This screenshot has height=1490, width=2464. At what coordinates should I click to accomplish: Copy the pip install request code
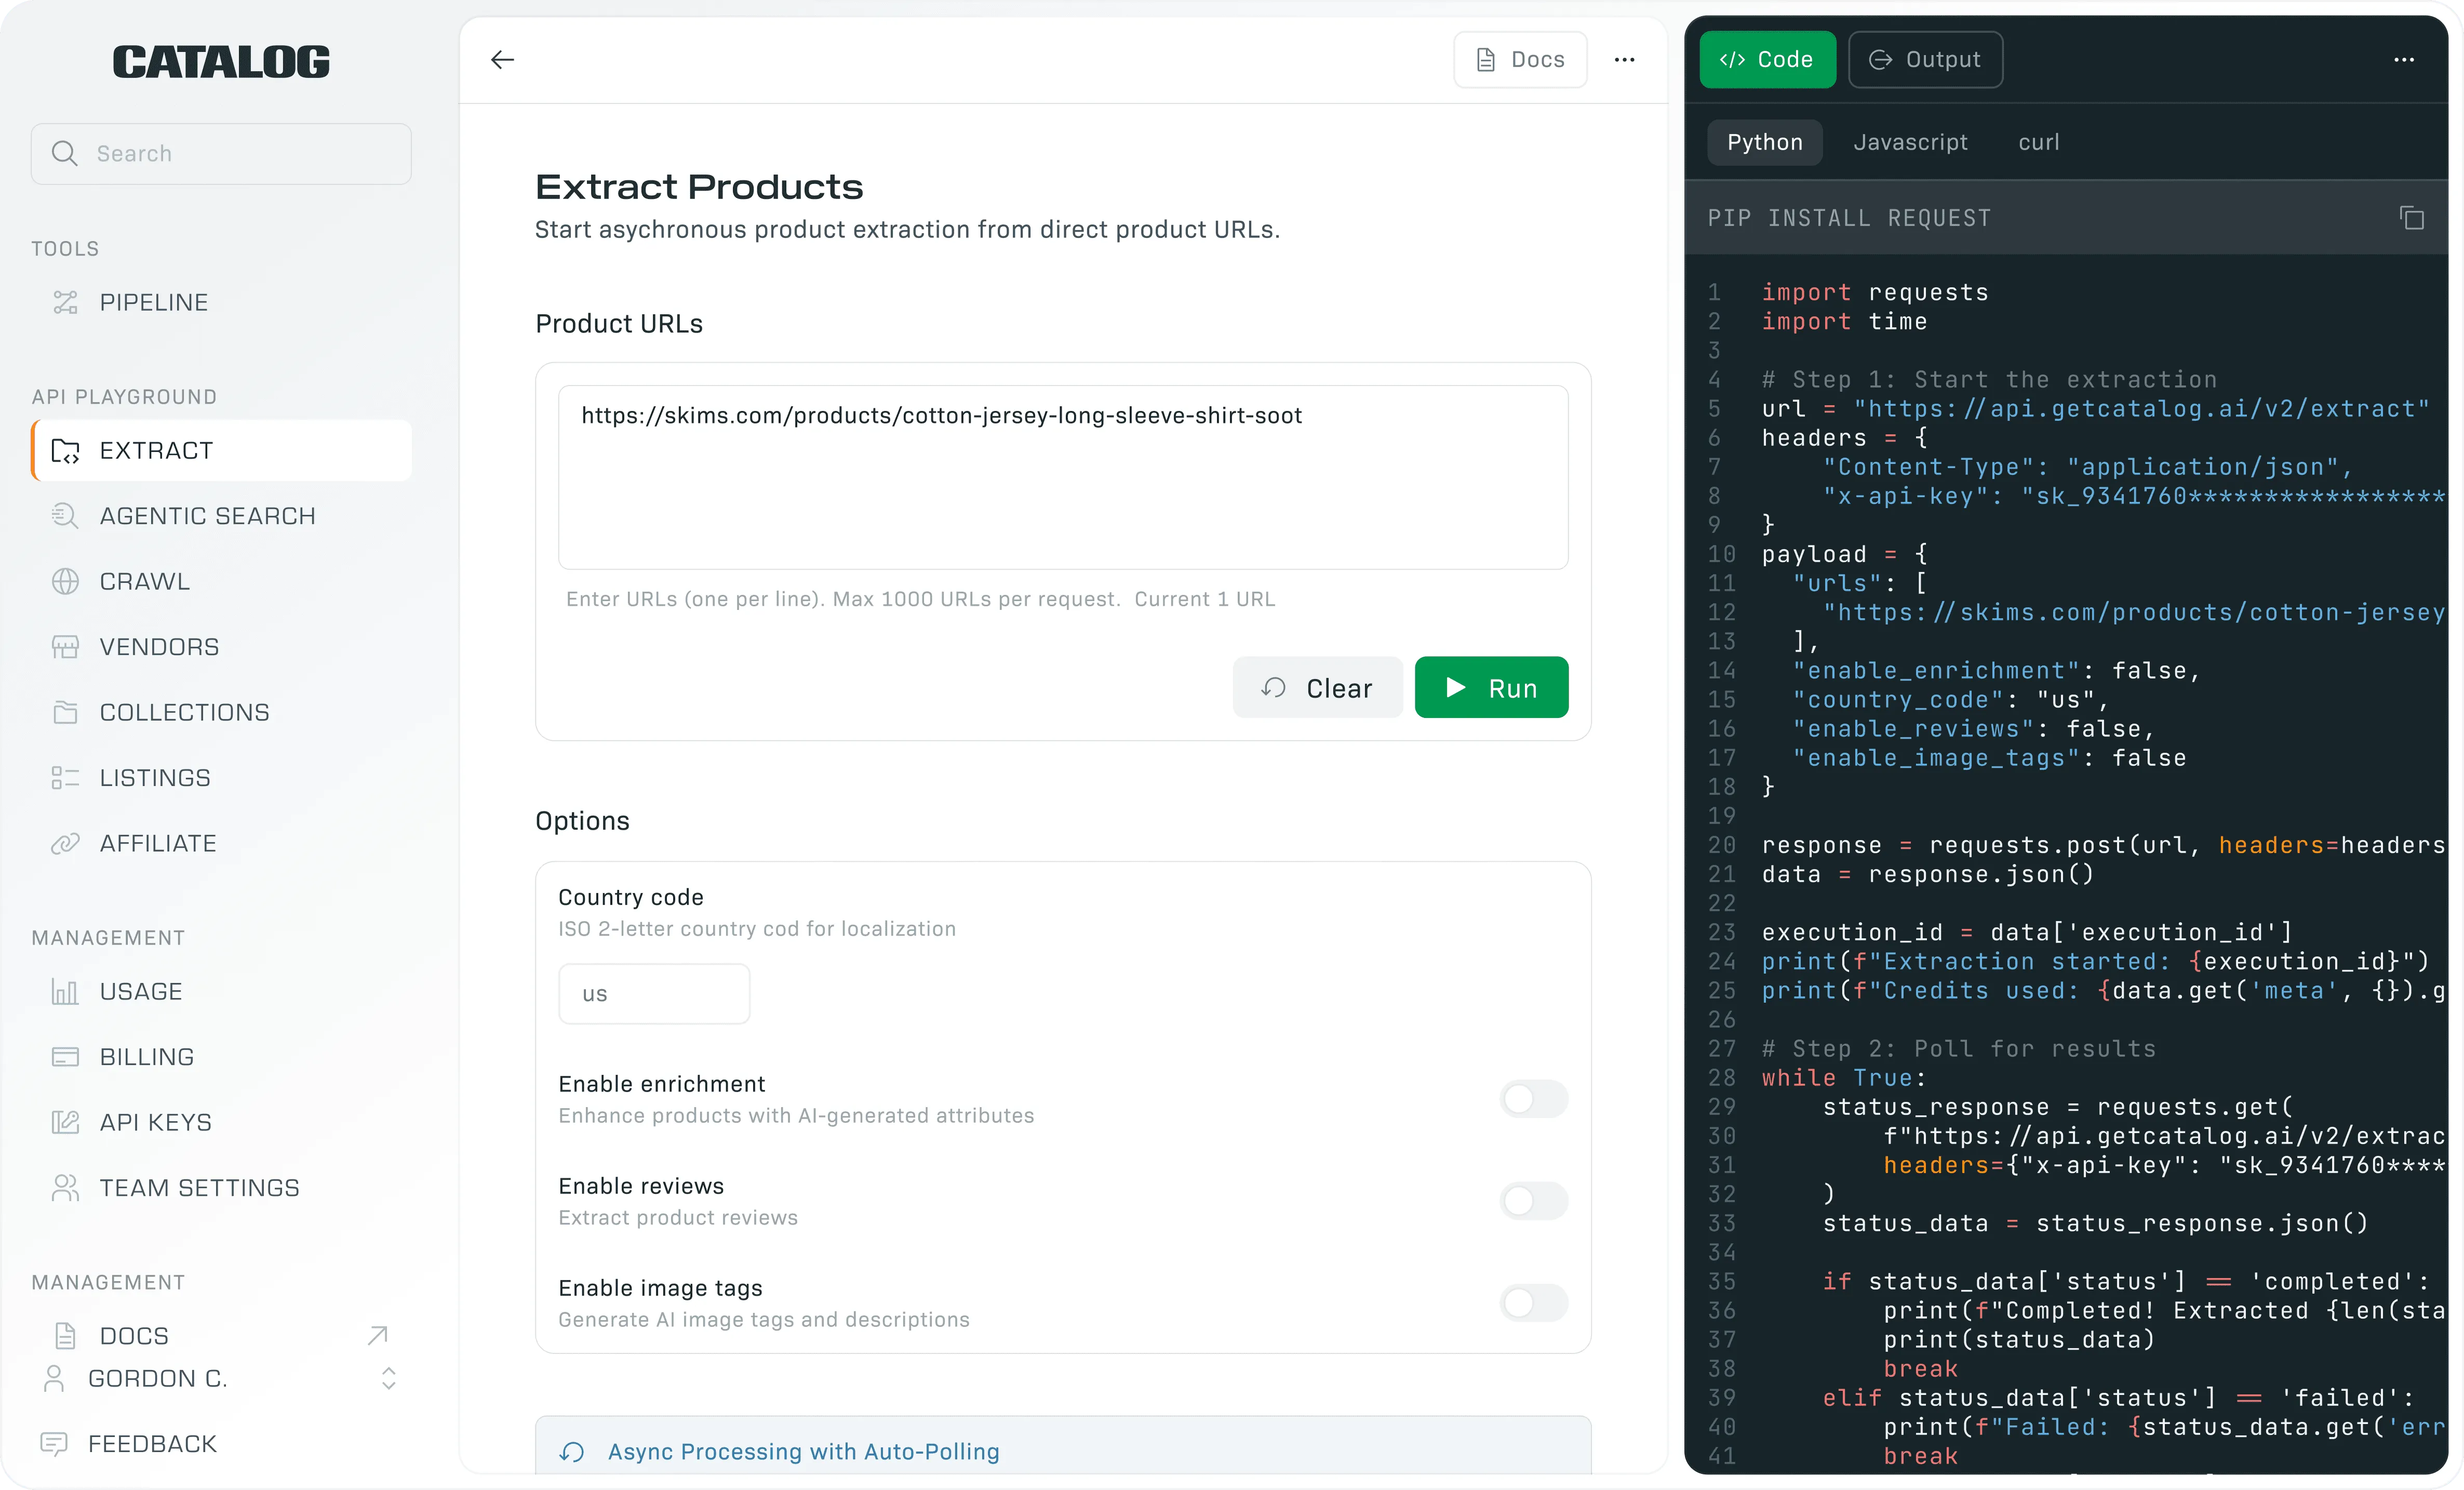coord(2411,218)
